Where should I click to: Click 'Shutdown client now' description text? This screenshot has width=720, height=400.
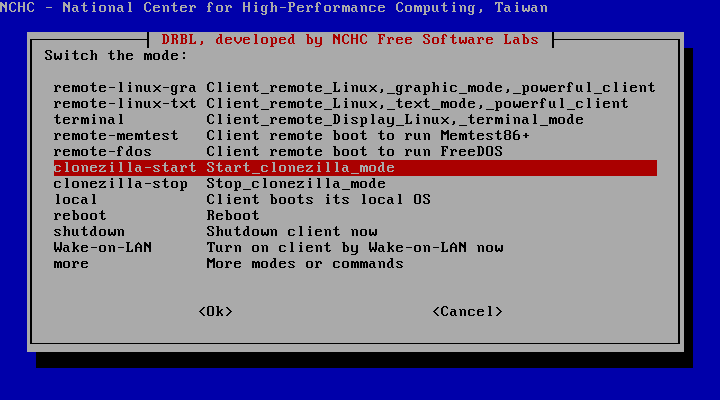click(x=292, y=232)
